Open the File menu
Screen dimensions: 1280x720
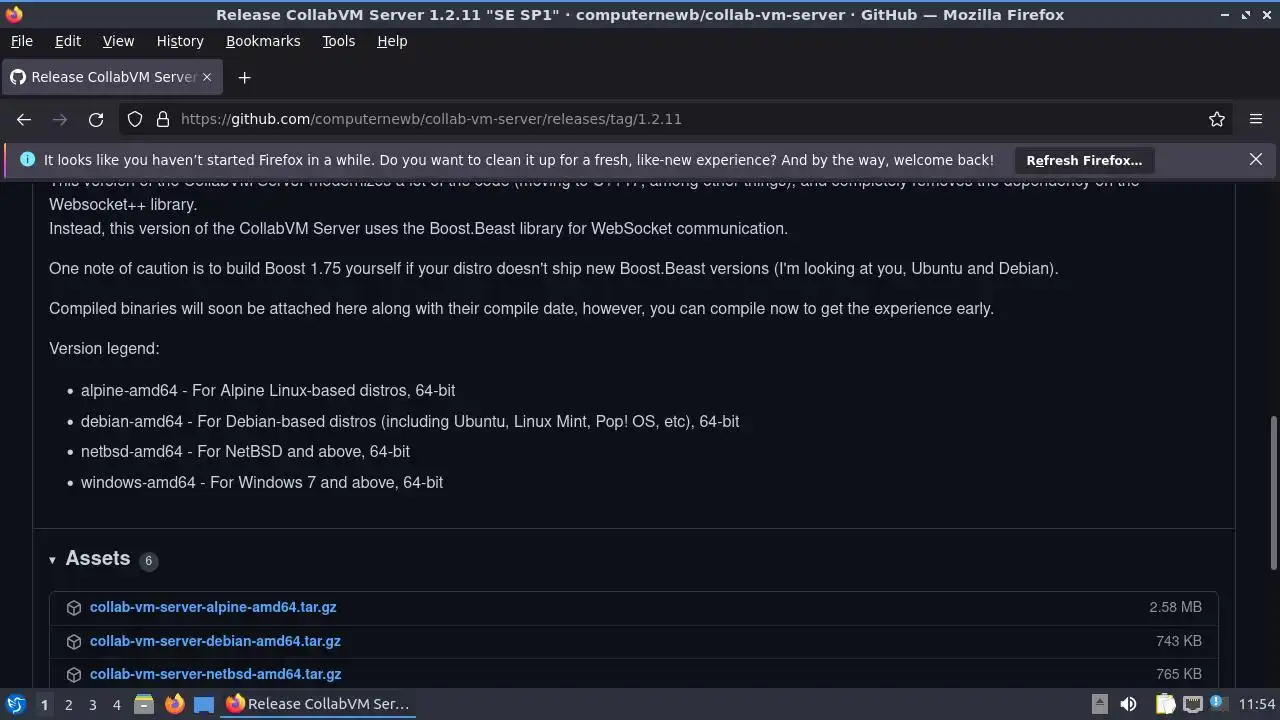[21, 41]
